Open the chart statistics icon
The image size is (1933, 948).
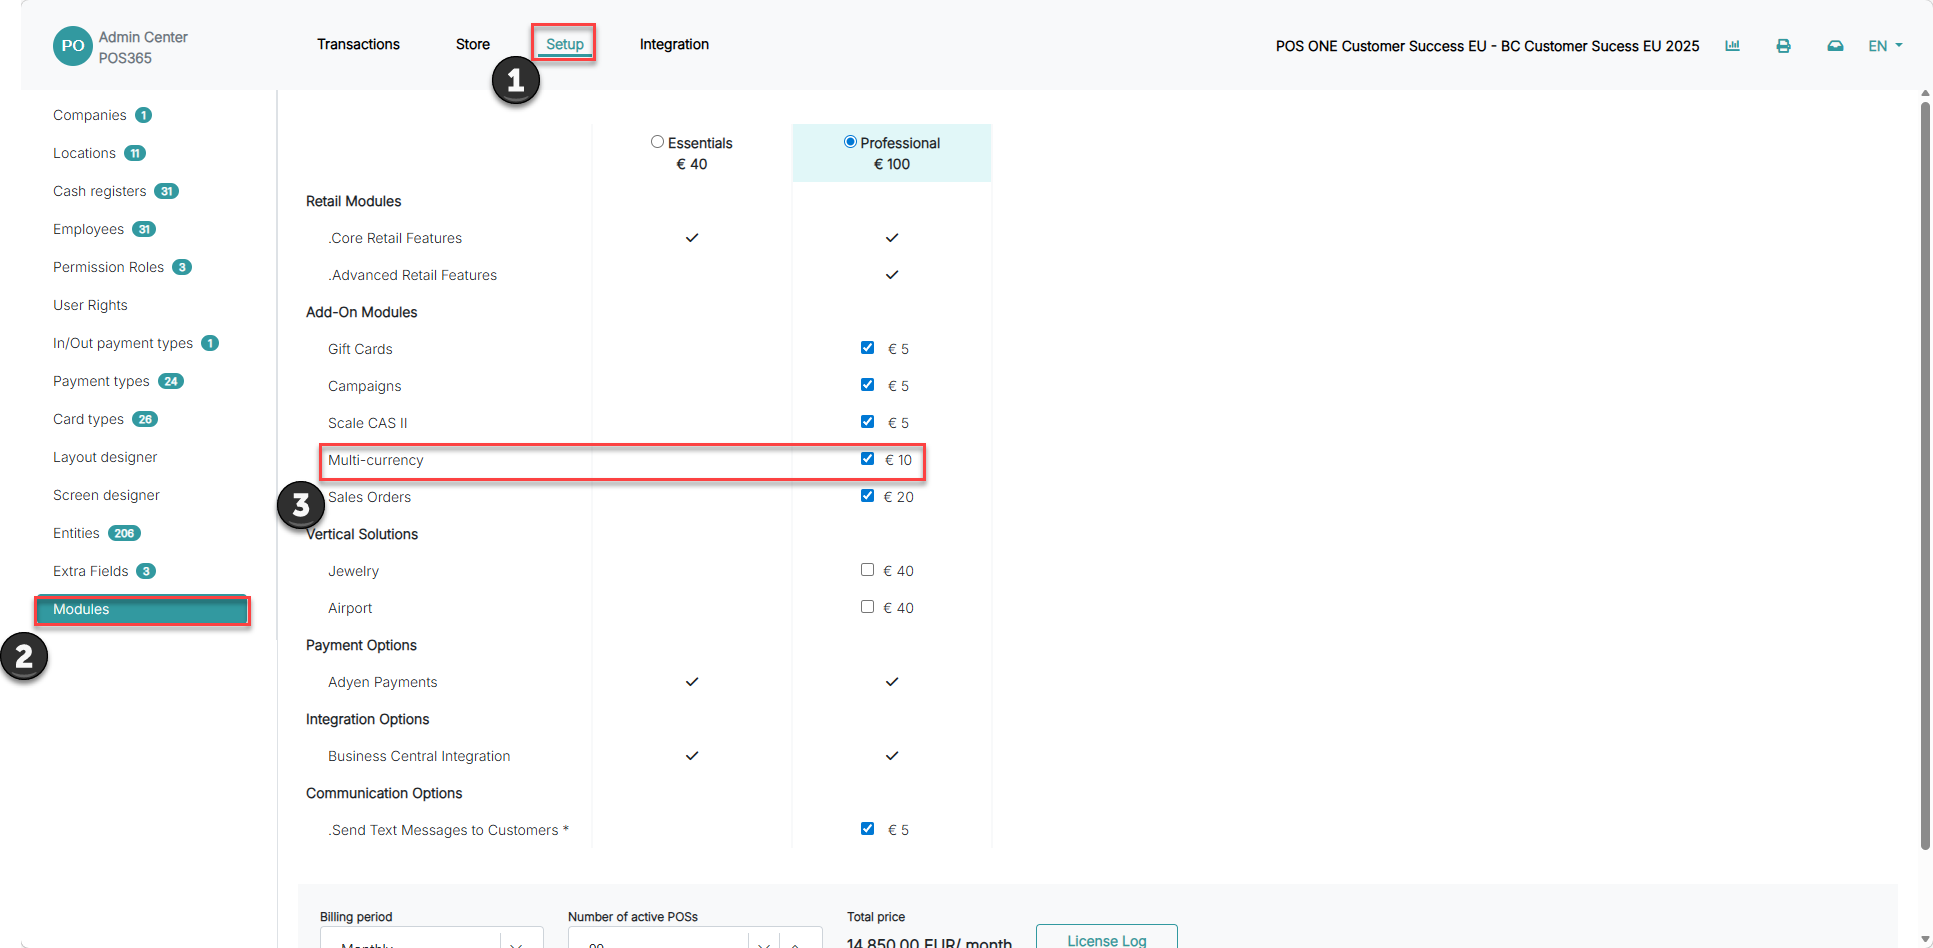(1733, 45)
